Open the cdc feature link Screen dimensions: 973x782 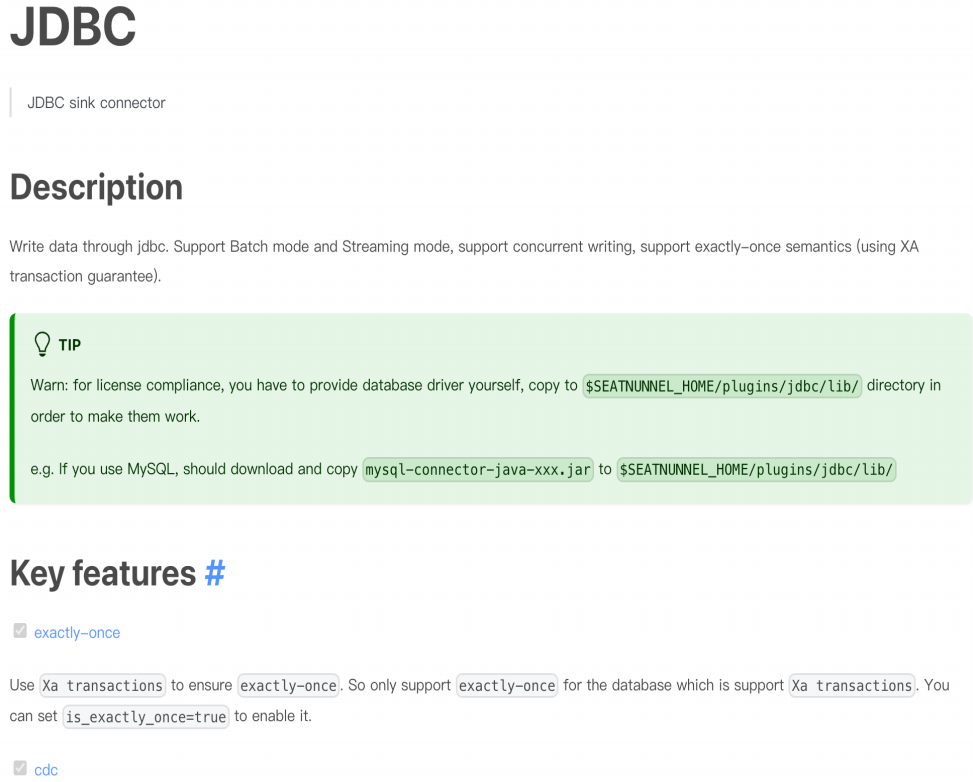(x=46, y=770)
